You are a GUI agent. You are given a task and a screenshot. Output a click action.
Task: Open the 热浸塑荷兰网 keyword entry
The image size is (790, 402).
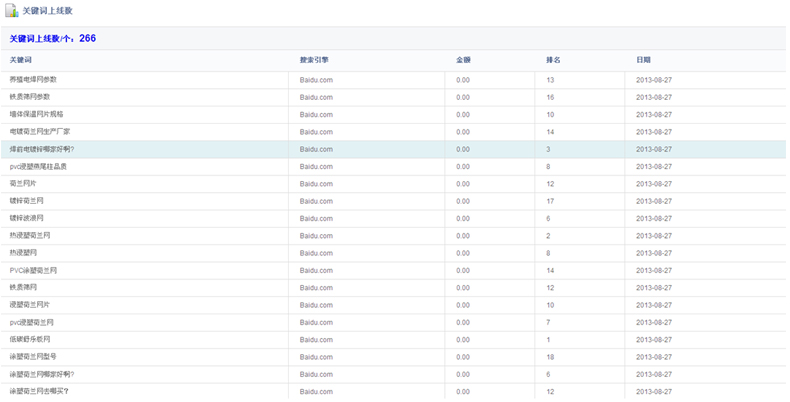tap(30, 235)
